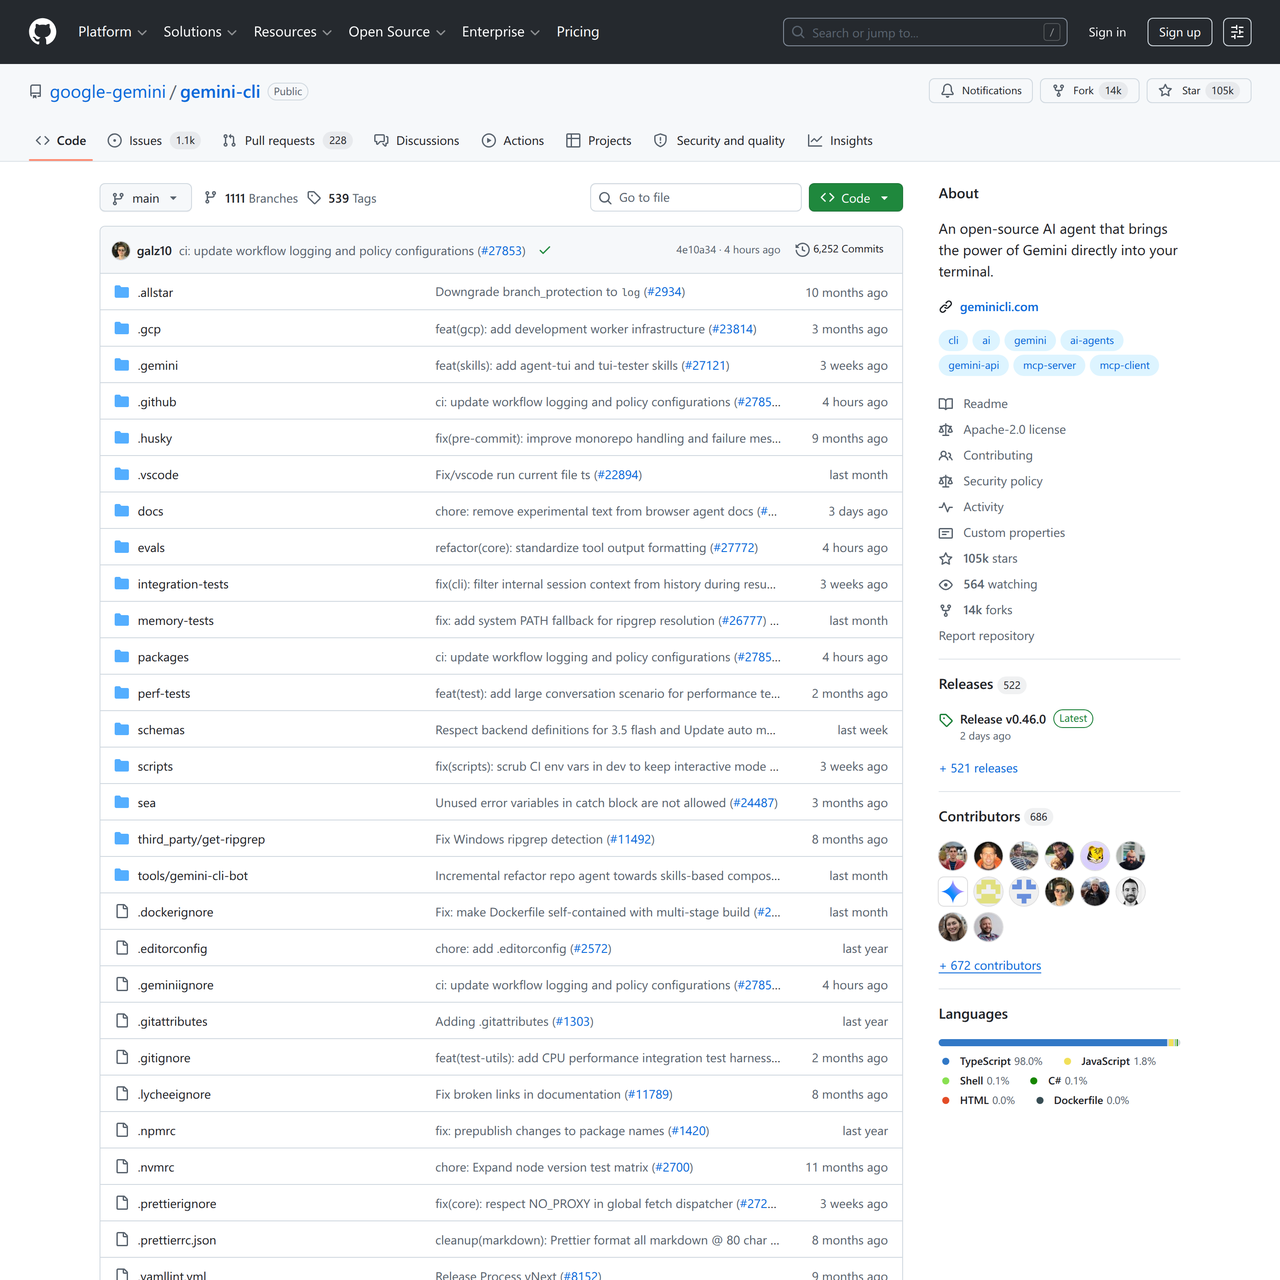1280x1280 pixels.
Task: Click the Tags icon showing 539 Tags
Action: [x=314, y=198]
